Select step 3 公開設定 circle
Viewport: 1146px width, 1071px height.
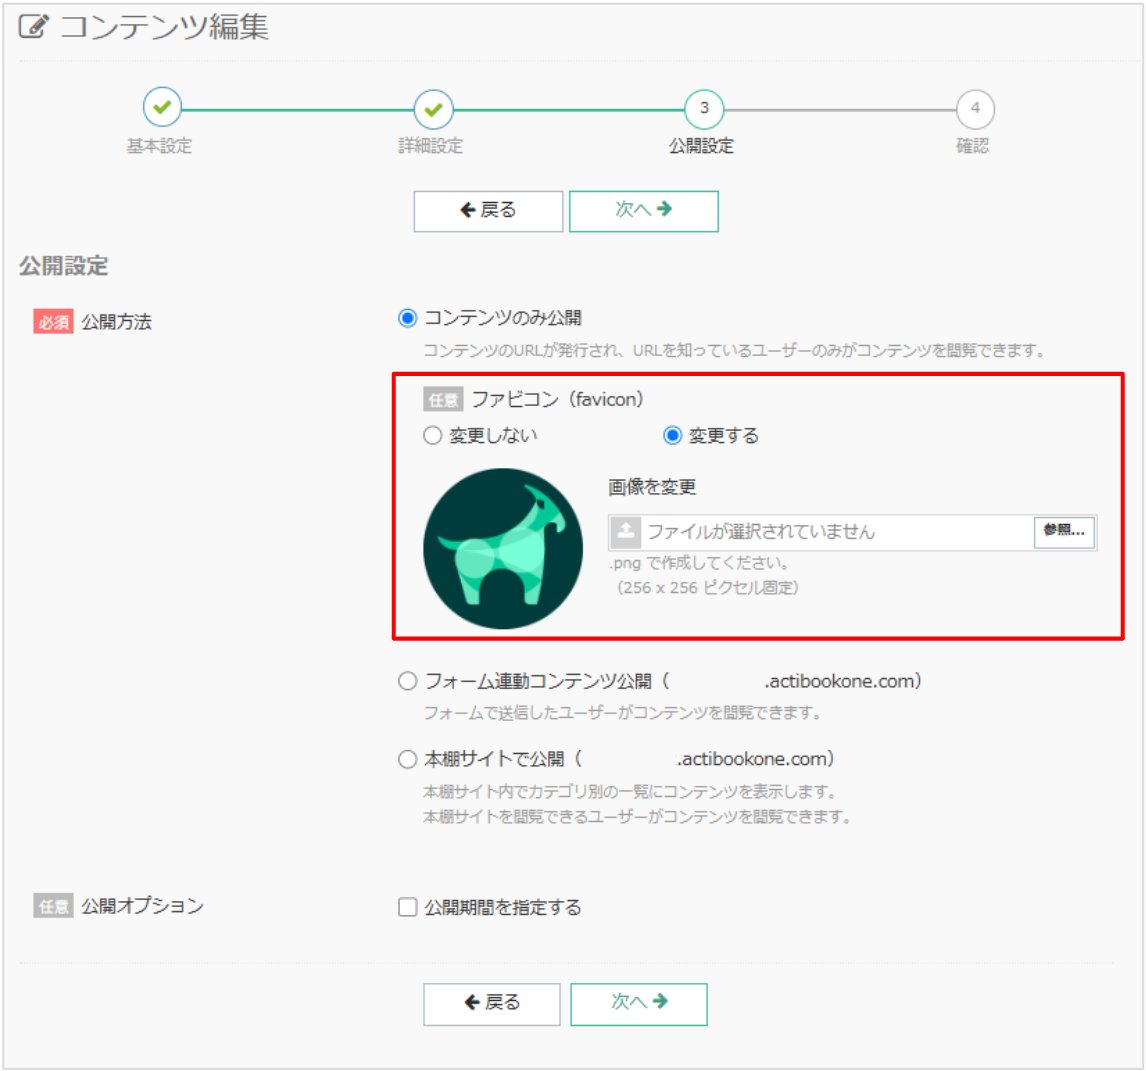703,108
